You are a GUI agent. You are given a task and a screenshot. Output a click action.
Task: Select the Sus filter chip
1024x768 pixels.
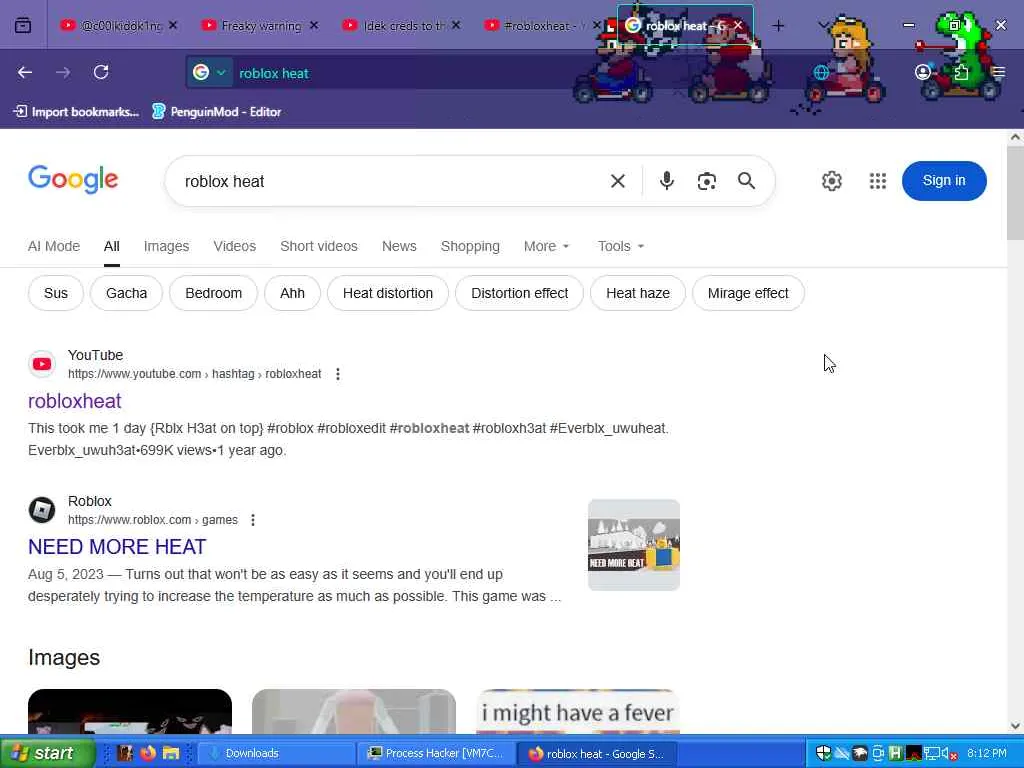pyautogui.click(x=56, y=293)
